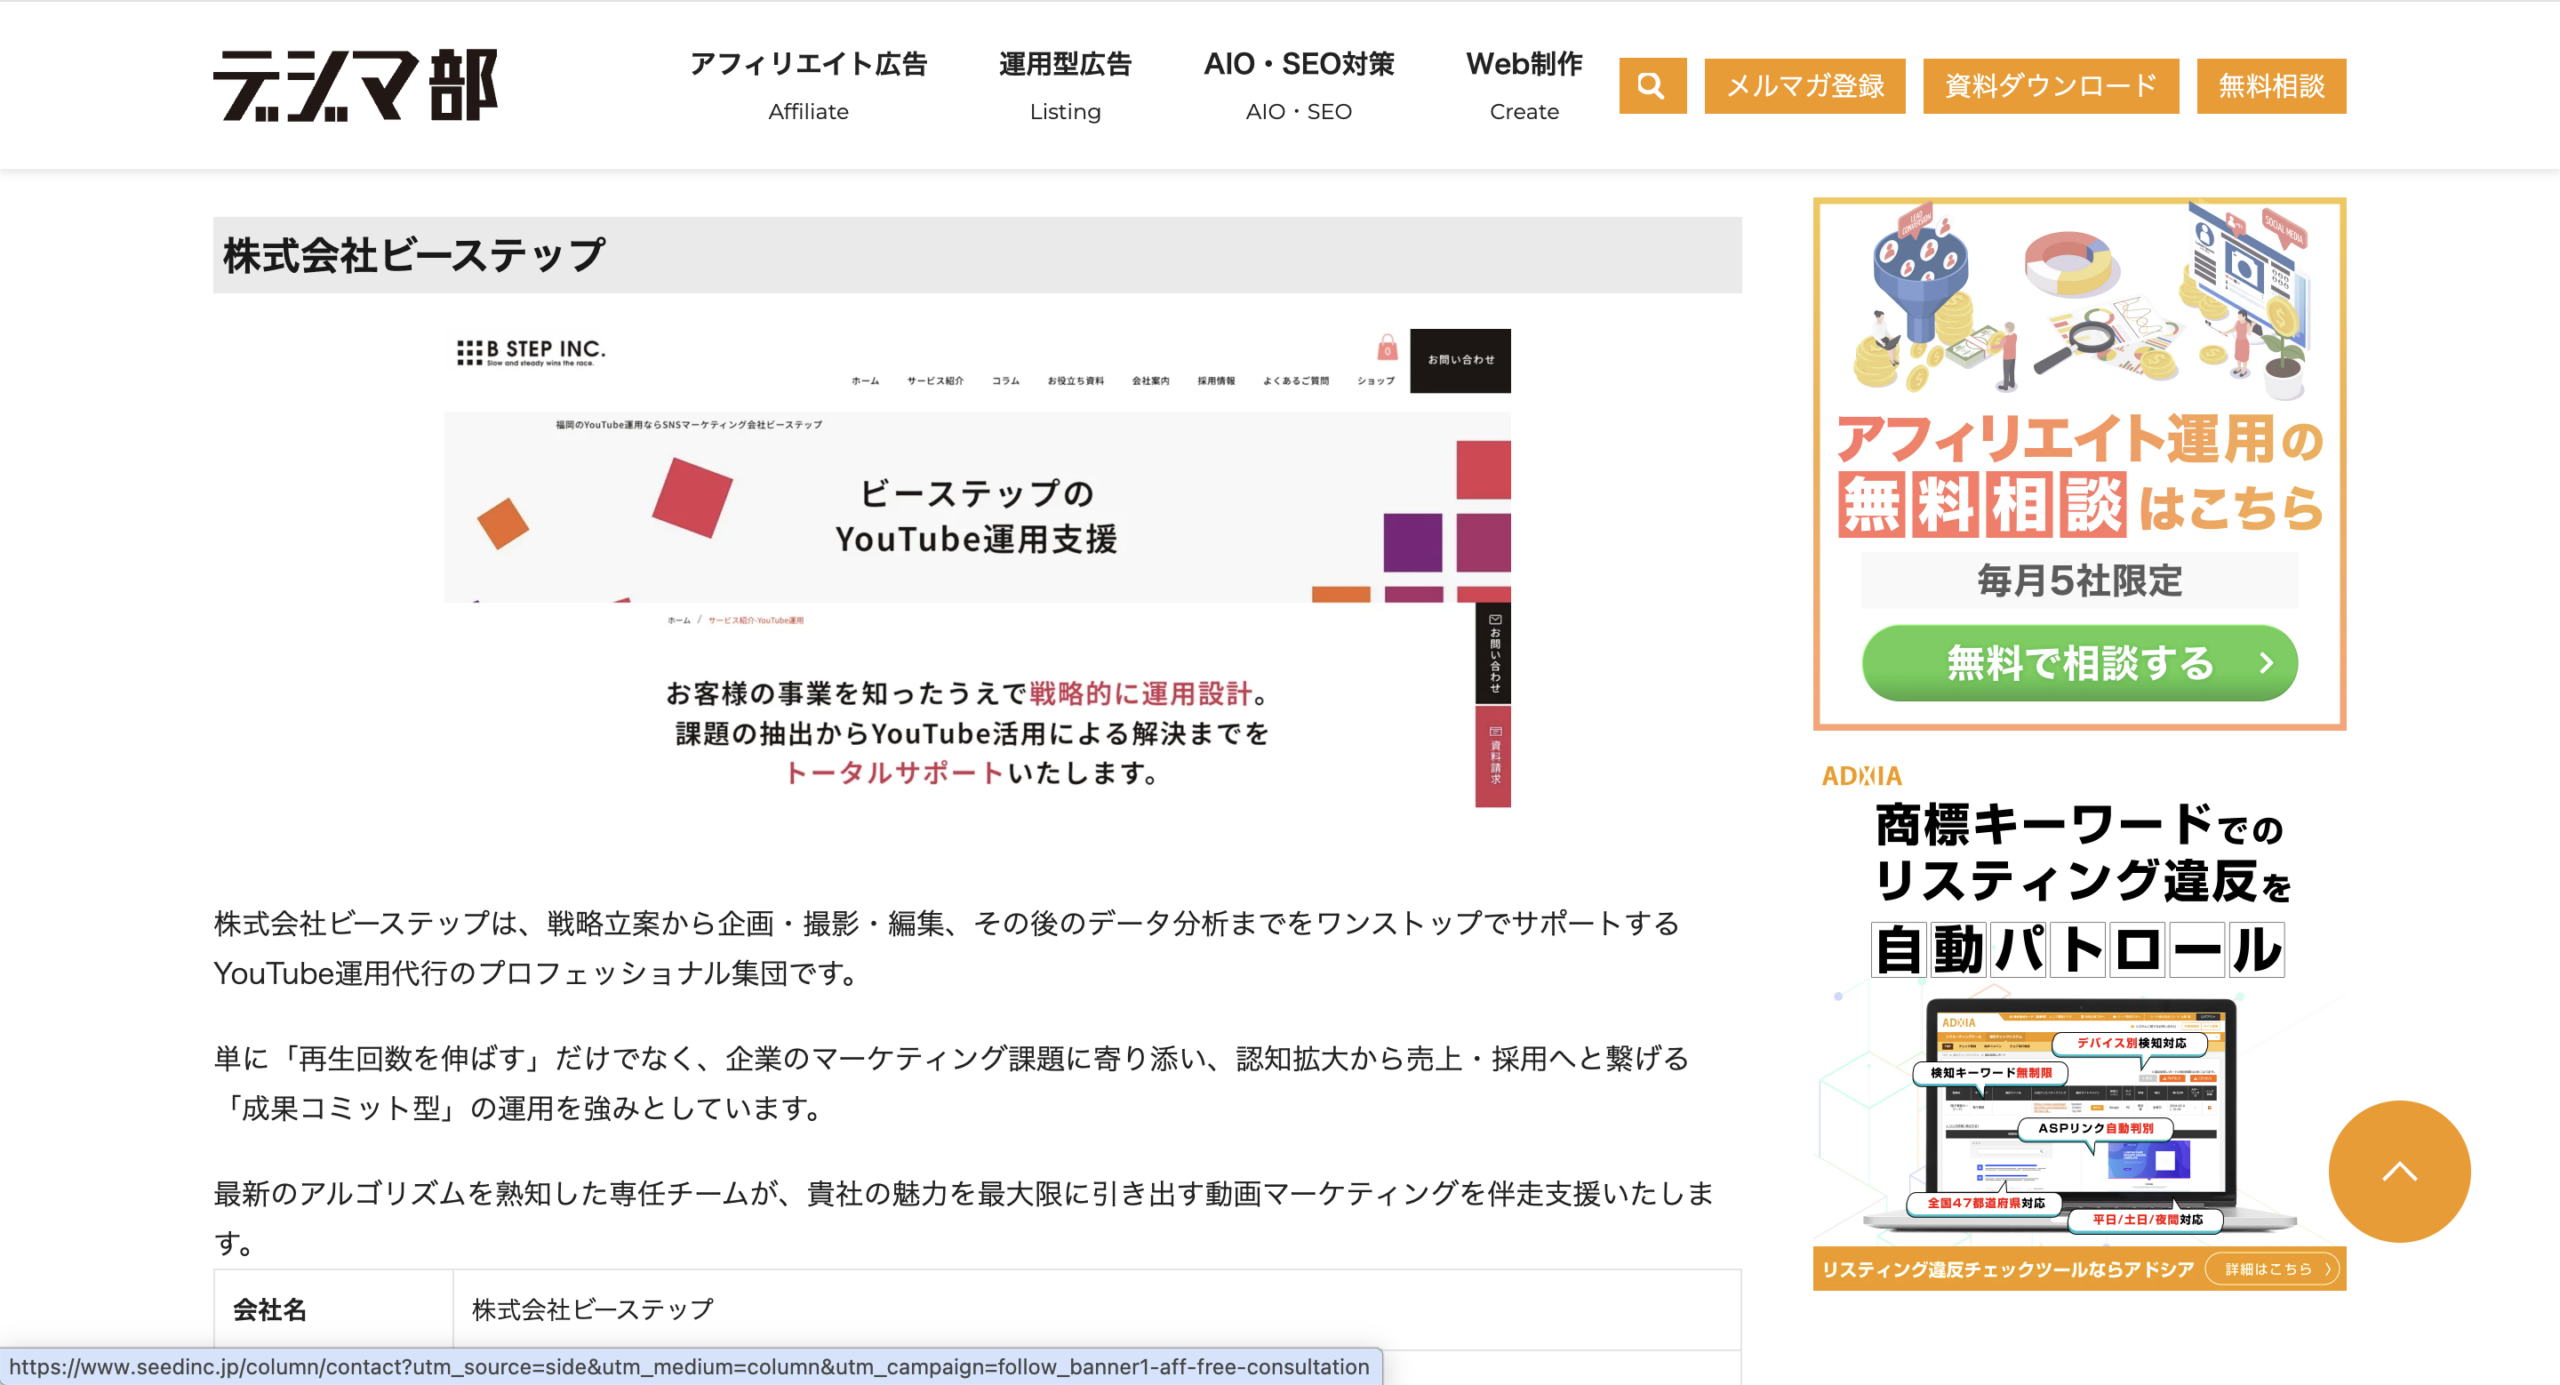The height and width of the screenshot is (1385, 2560).
Task: Click the 会社名 table header cell
Action: [x=333, y=1309]
